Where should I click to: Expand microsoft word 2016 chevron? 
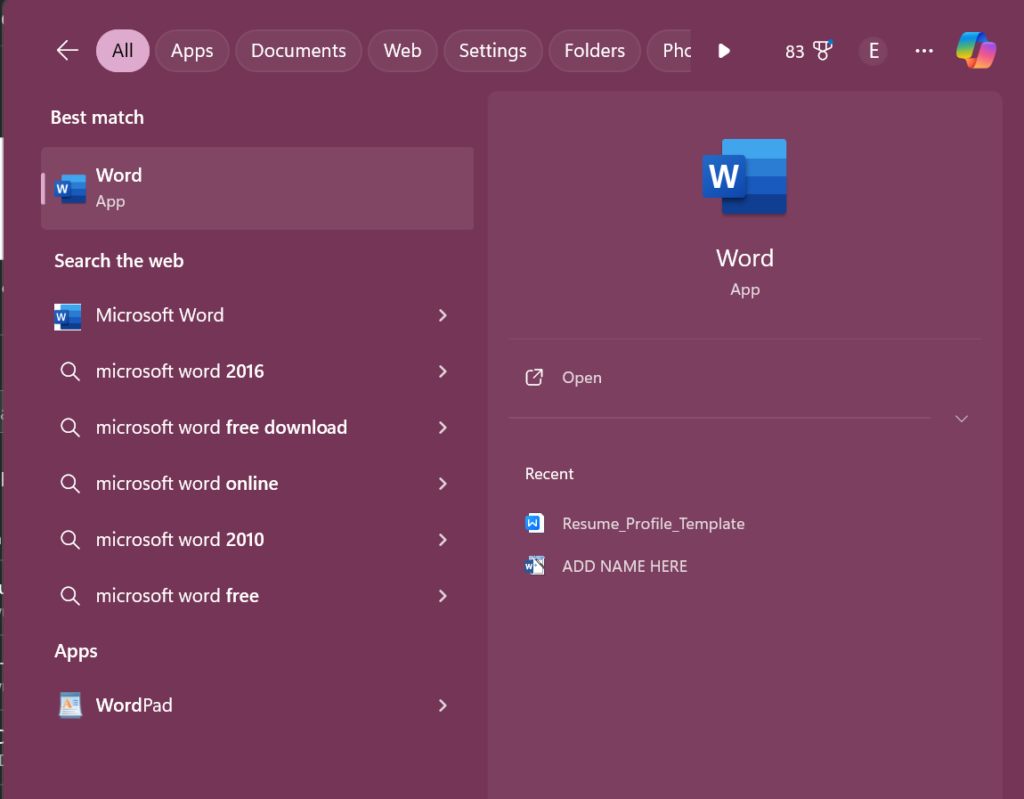point(443,372)
